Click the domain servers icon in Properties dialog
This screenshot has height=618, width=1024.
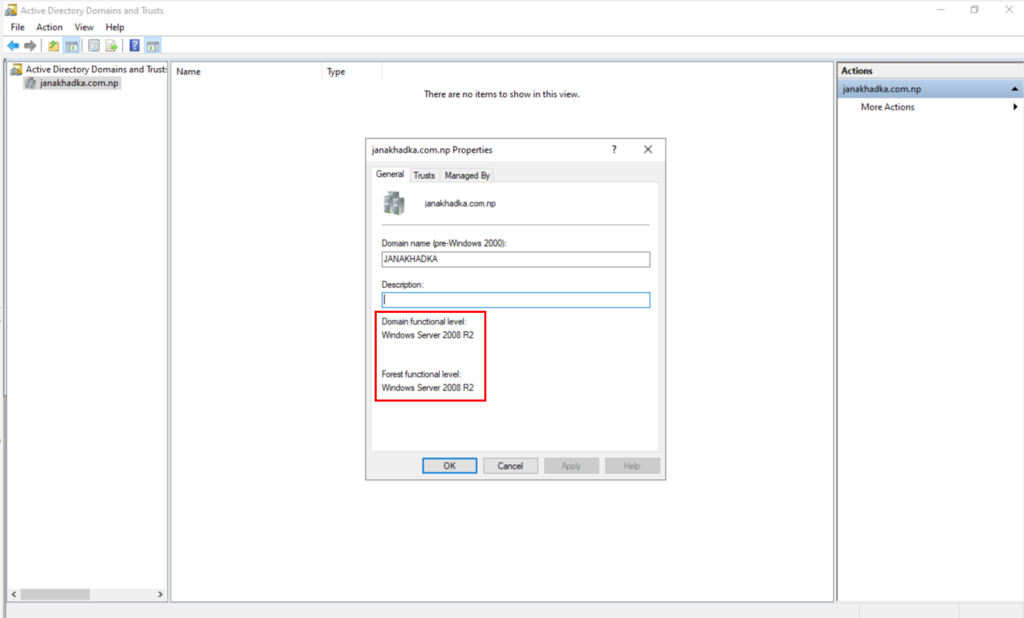394,203
